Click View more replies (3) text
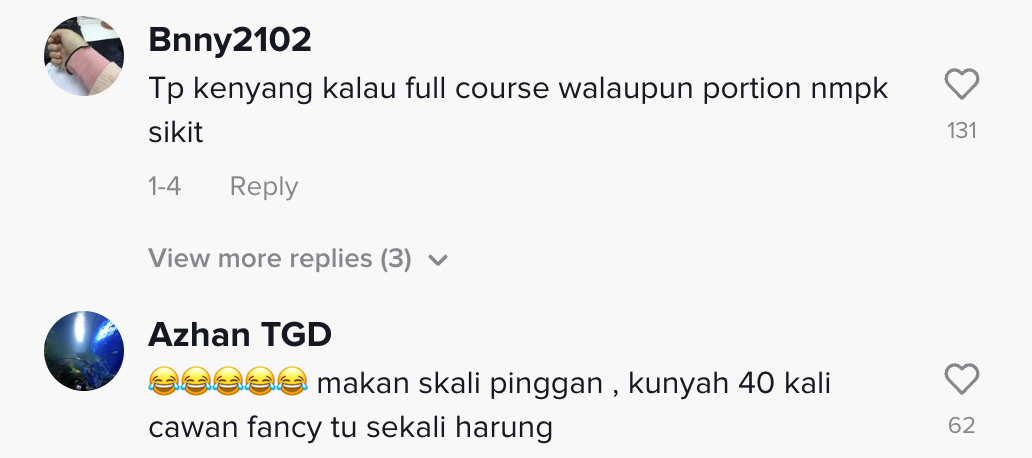 280,259
